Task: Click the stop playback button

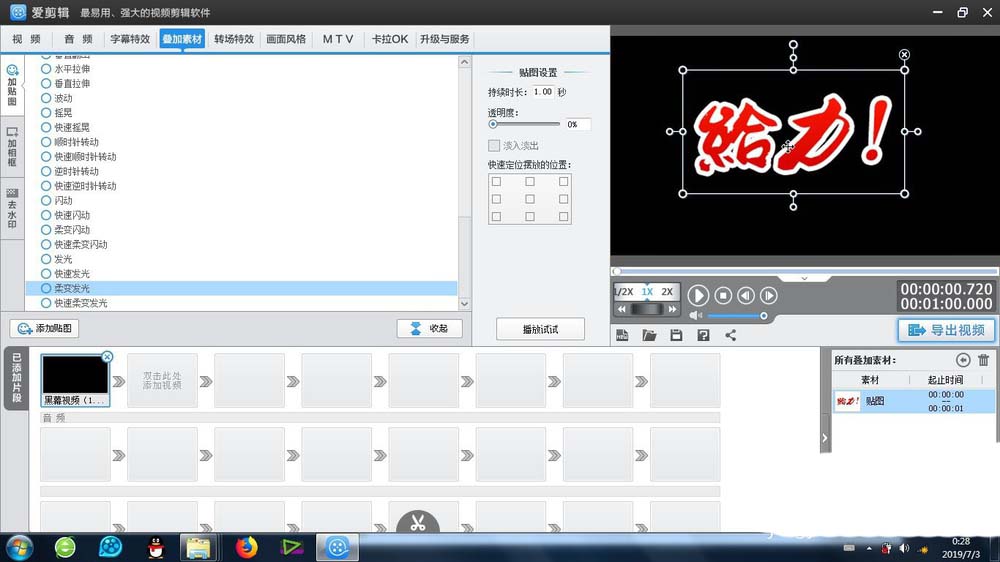Action: pyautogui.click(x=723, y=295)
